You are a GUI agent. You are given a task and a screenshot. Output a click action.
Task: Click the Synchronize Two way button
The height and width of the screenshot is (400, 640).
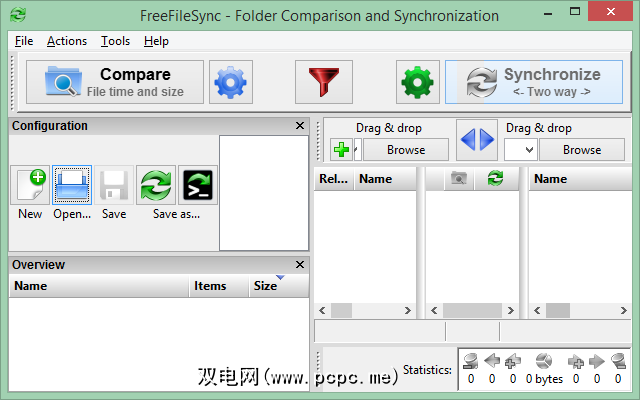(x=534, y=82)
